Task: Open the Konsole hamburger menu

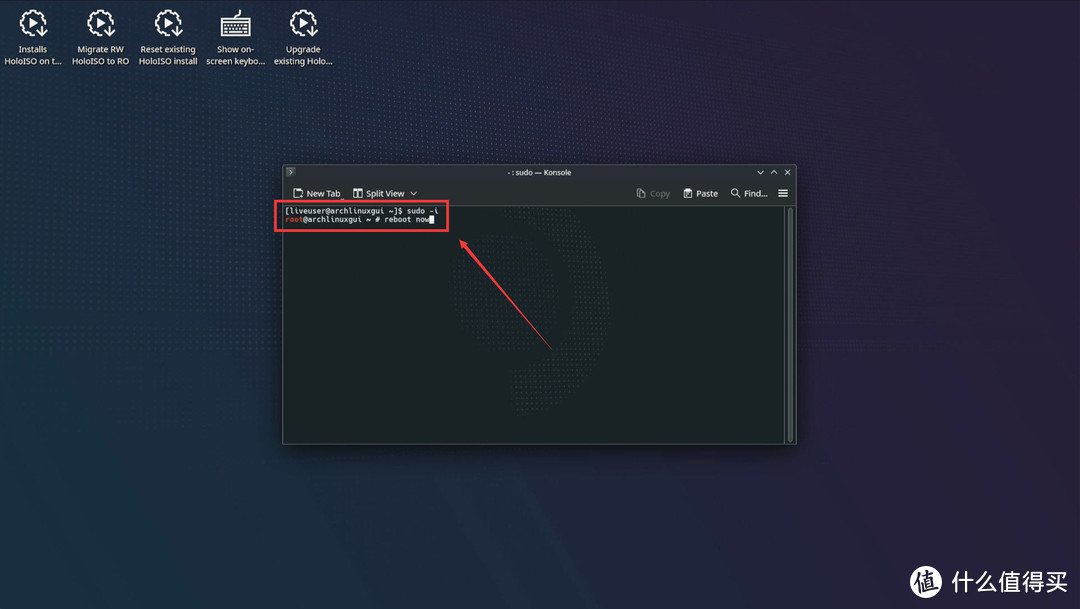Action: (783, 194)
